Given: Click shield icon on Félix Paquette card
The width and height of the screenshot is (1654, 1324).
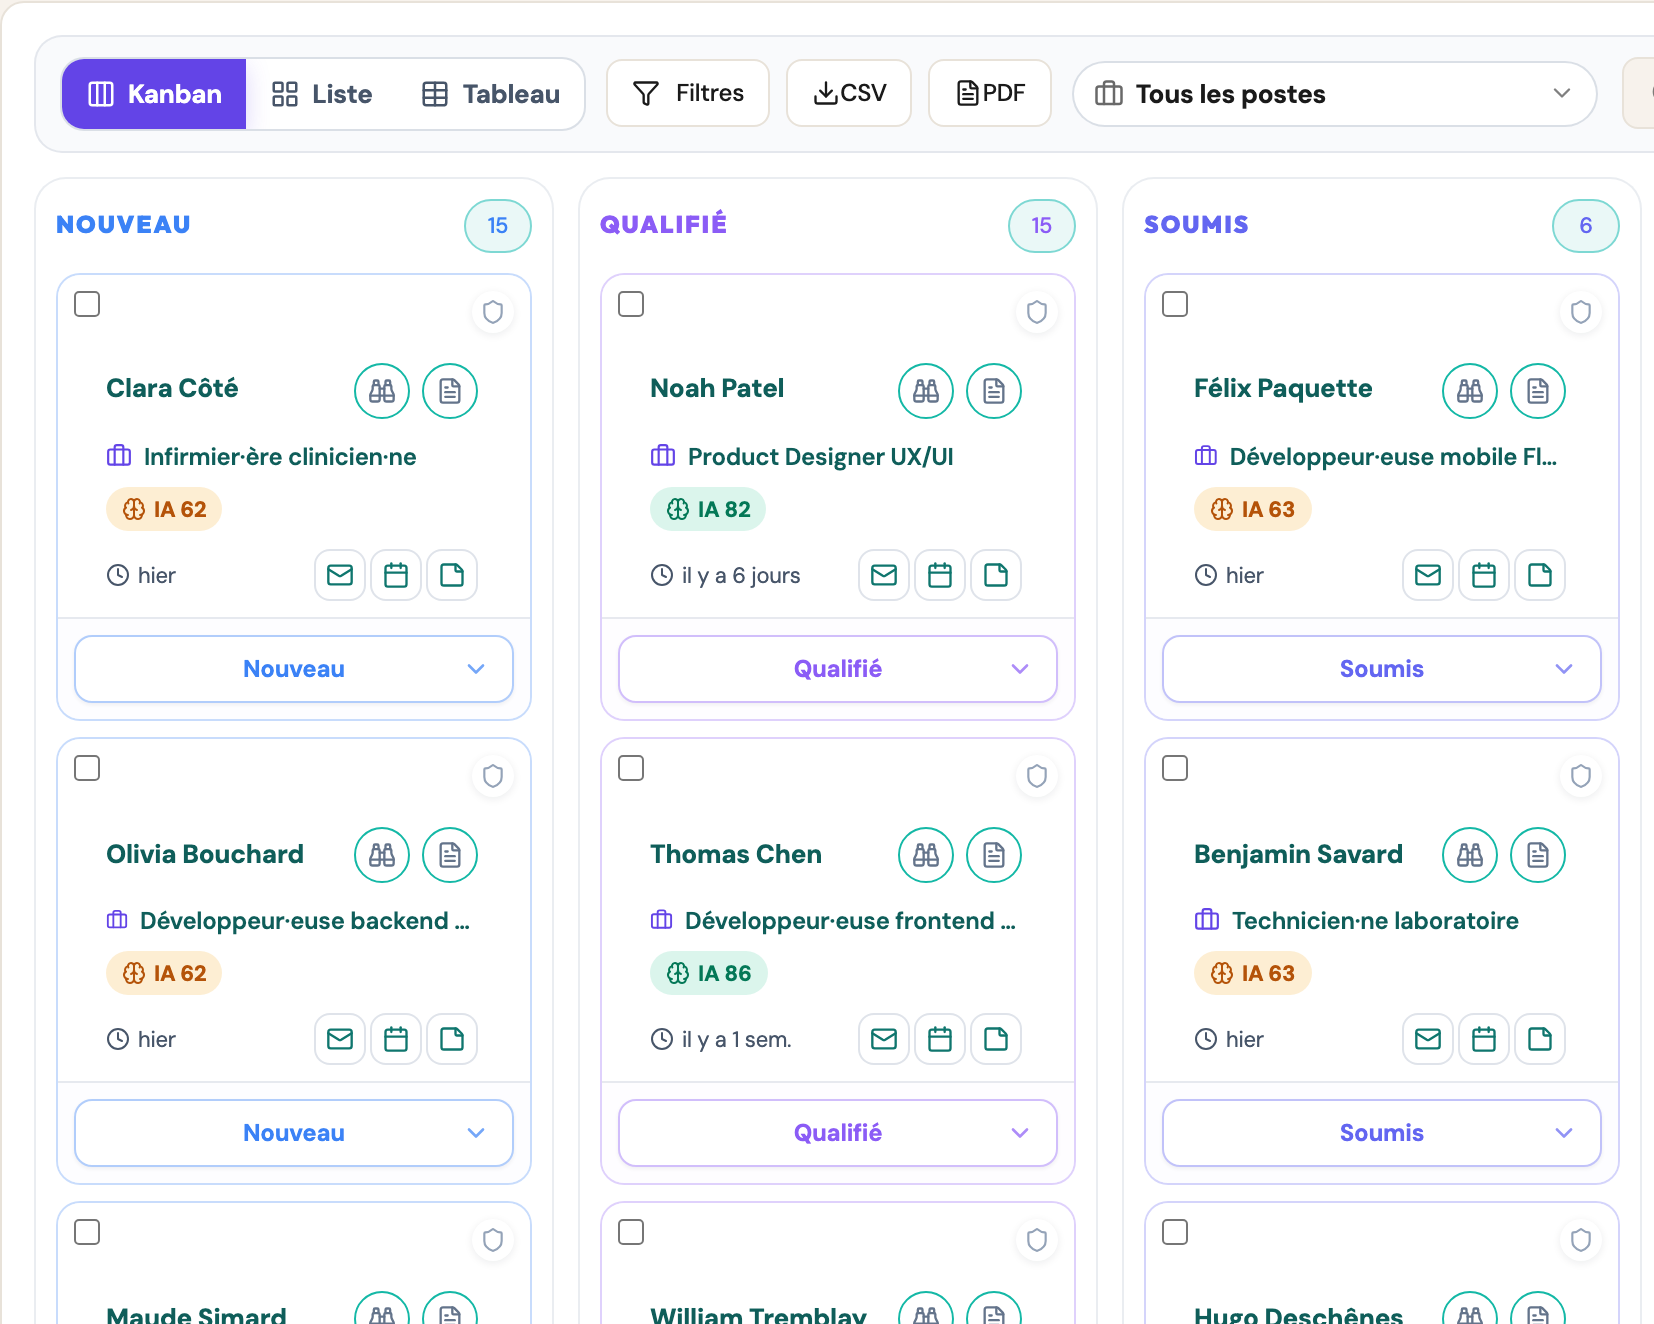Looking at the screenshot, I should [1581, 312].
